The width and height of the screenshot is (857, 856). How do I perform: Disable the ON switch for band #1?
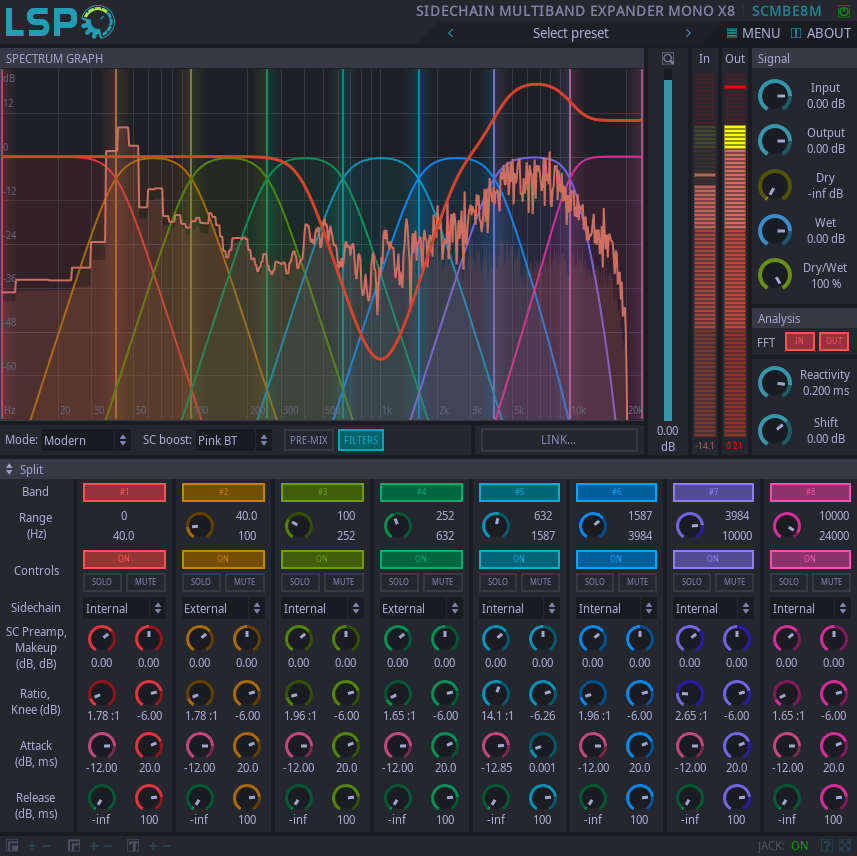pos(124,558)
